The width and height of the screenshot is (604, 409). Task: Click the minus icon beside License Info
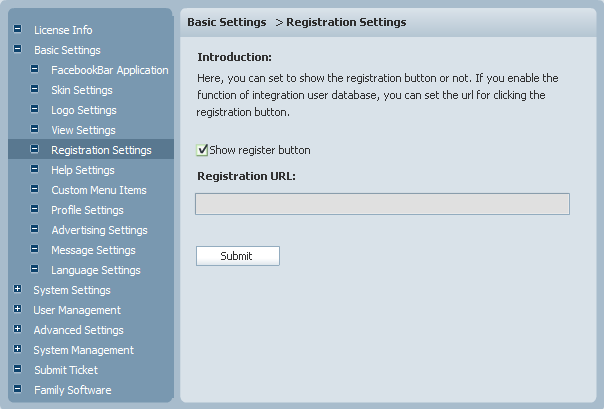click(x=18, y=29)
